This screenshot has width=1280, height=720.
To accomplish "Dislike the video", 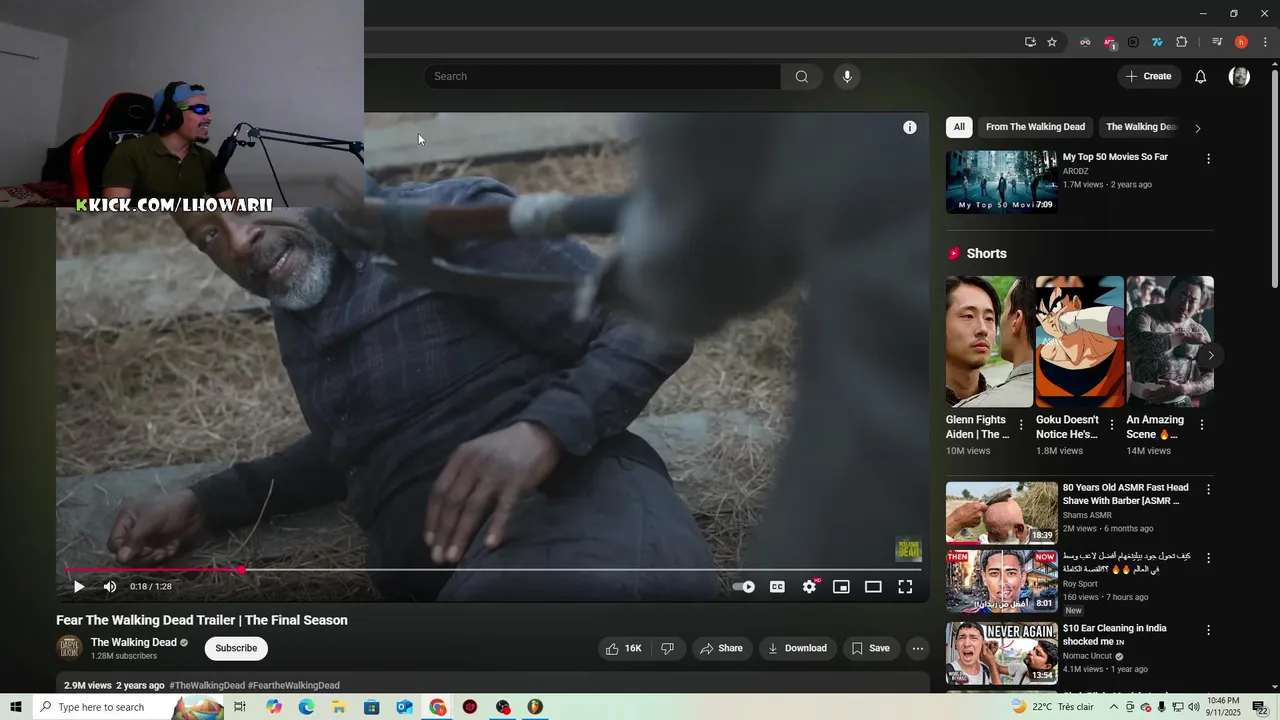I will pos(667,648).
